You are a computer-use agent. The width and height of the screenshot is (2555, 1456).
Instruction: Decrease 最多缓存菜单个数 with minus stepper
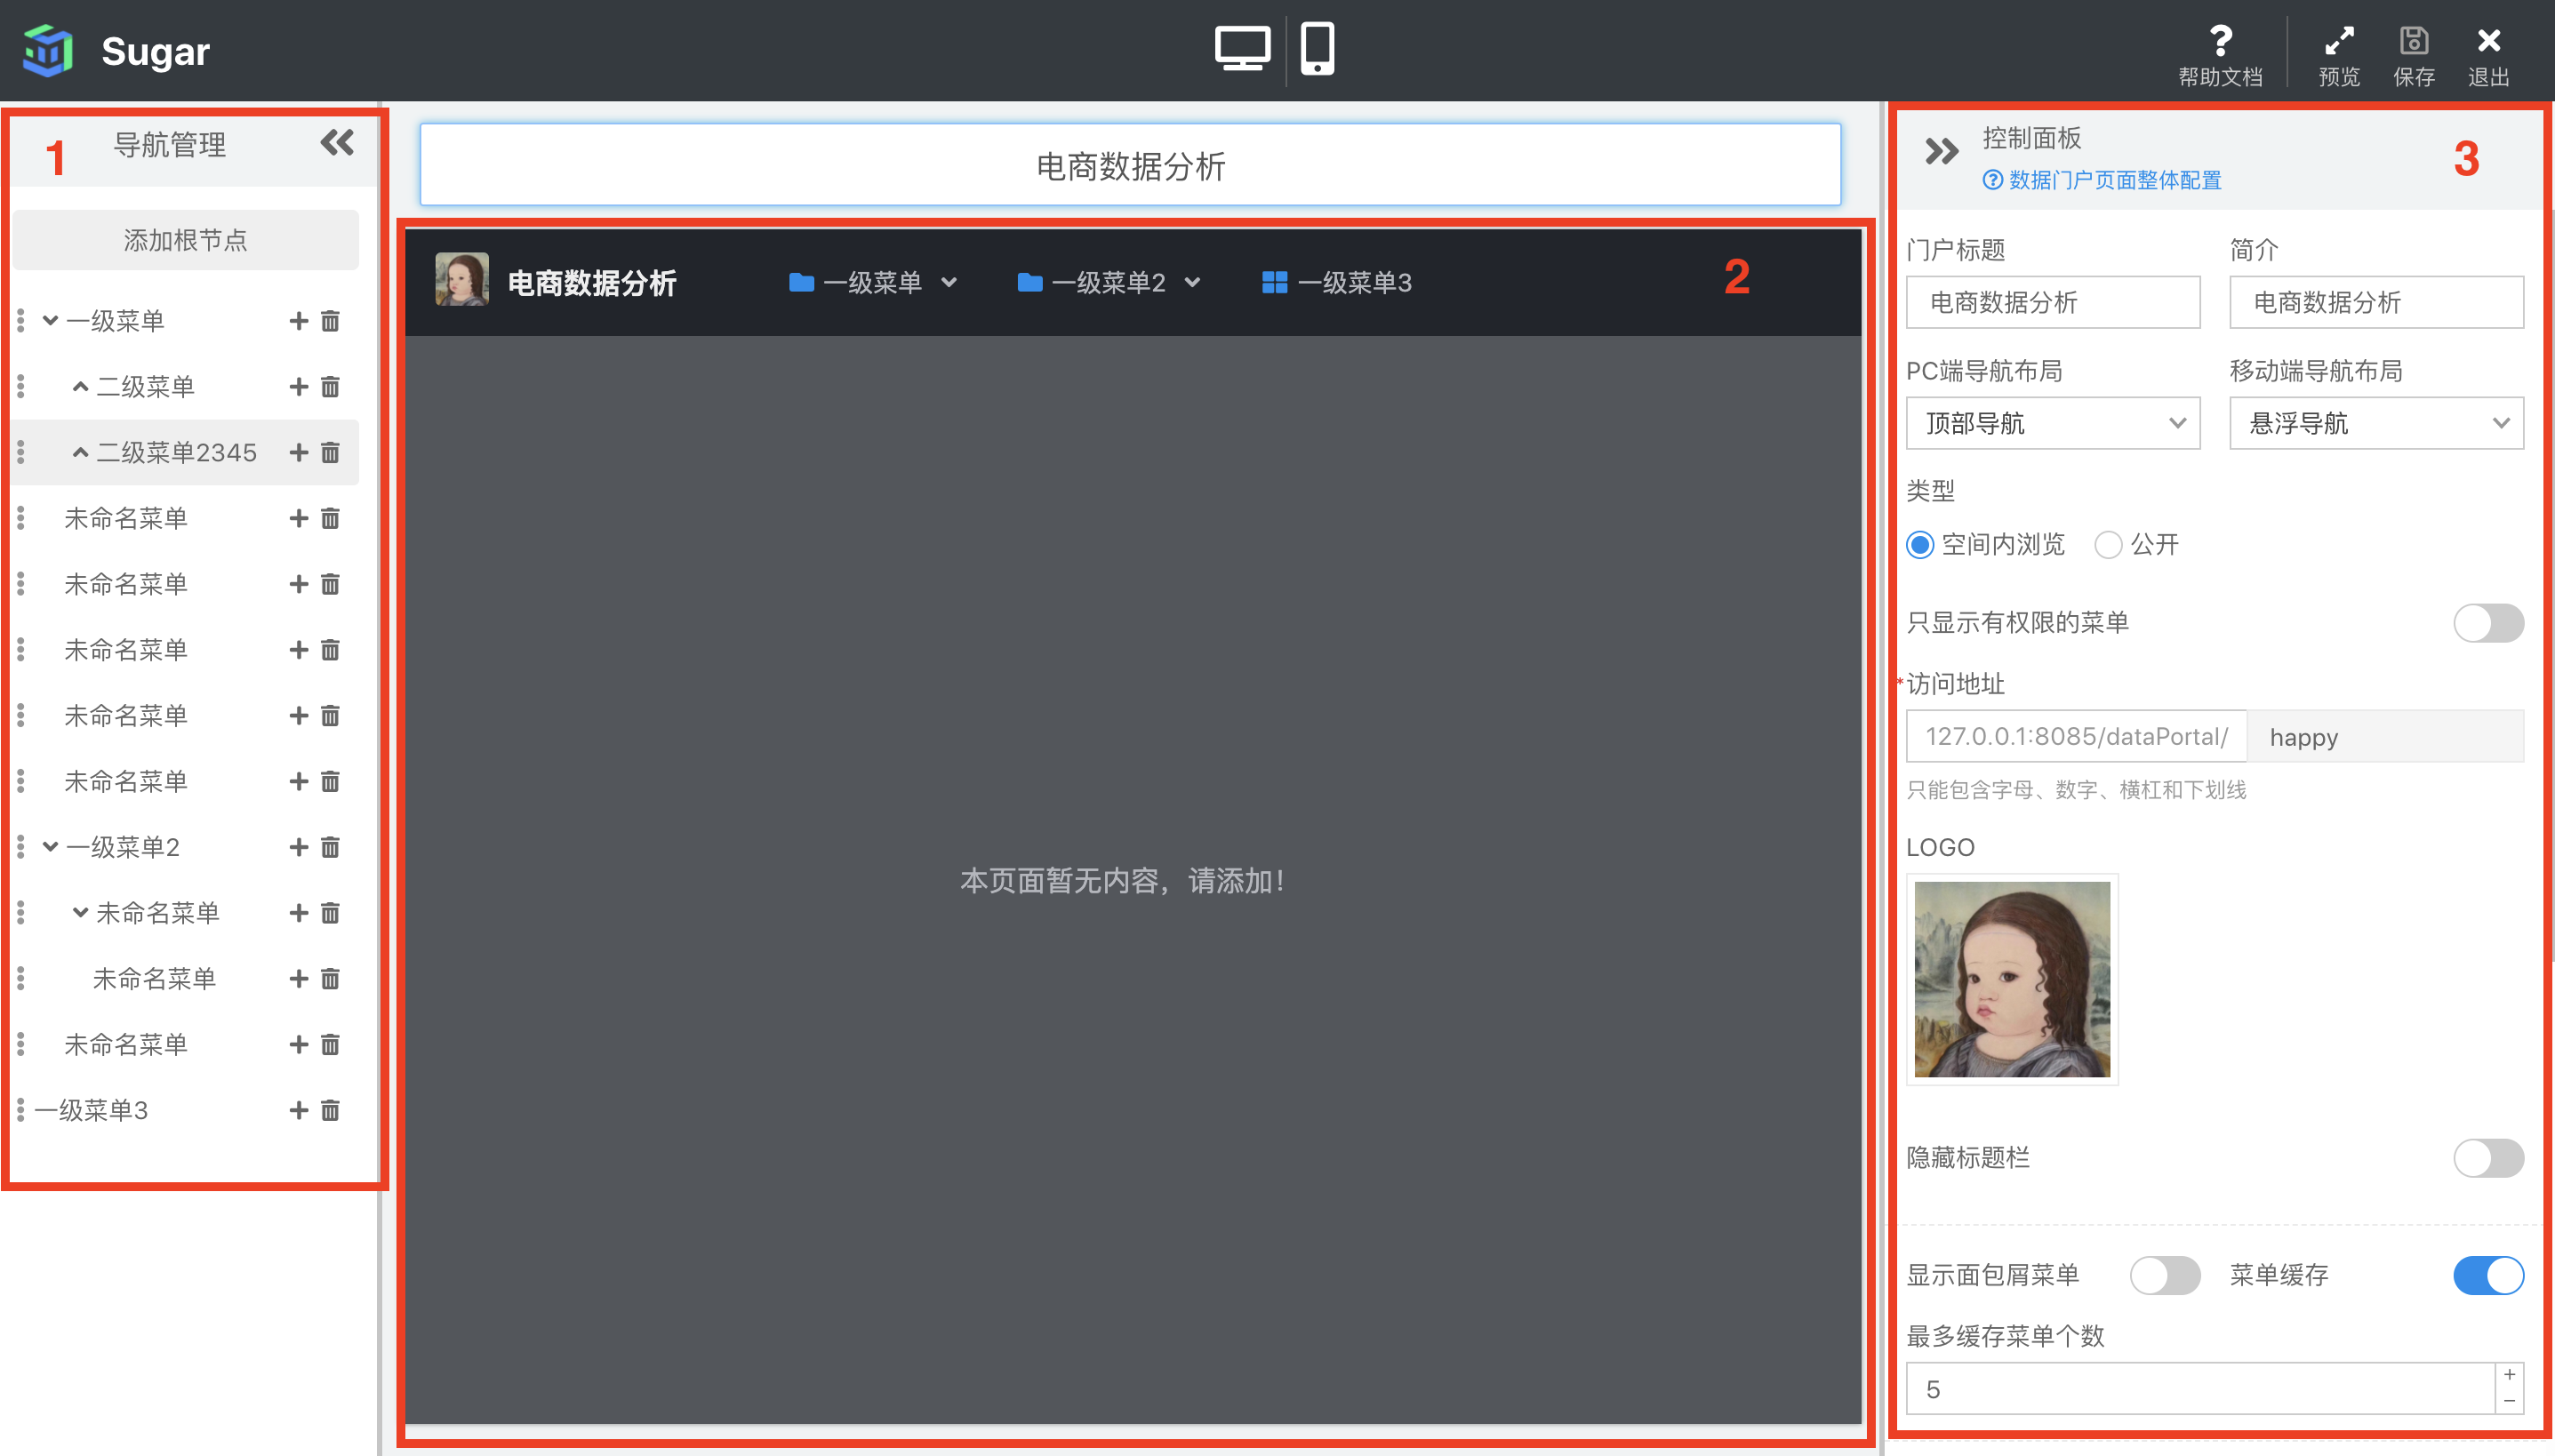2510,1401
